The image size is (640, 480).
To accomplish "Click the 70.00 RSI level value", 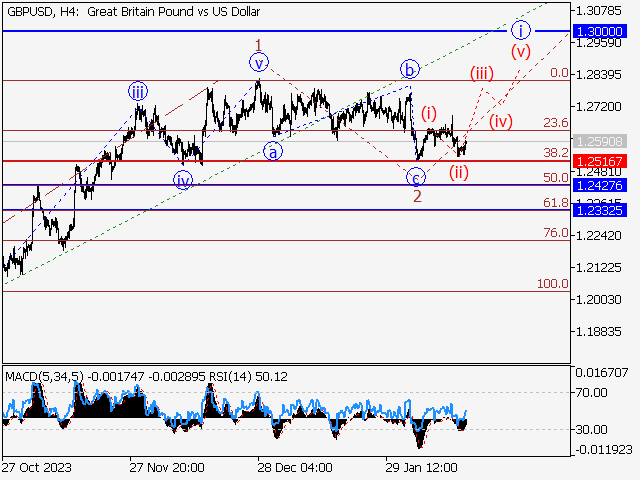I will [x=591, y=393].
